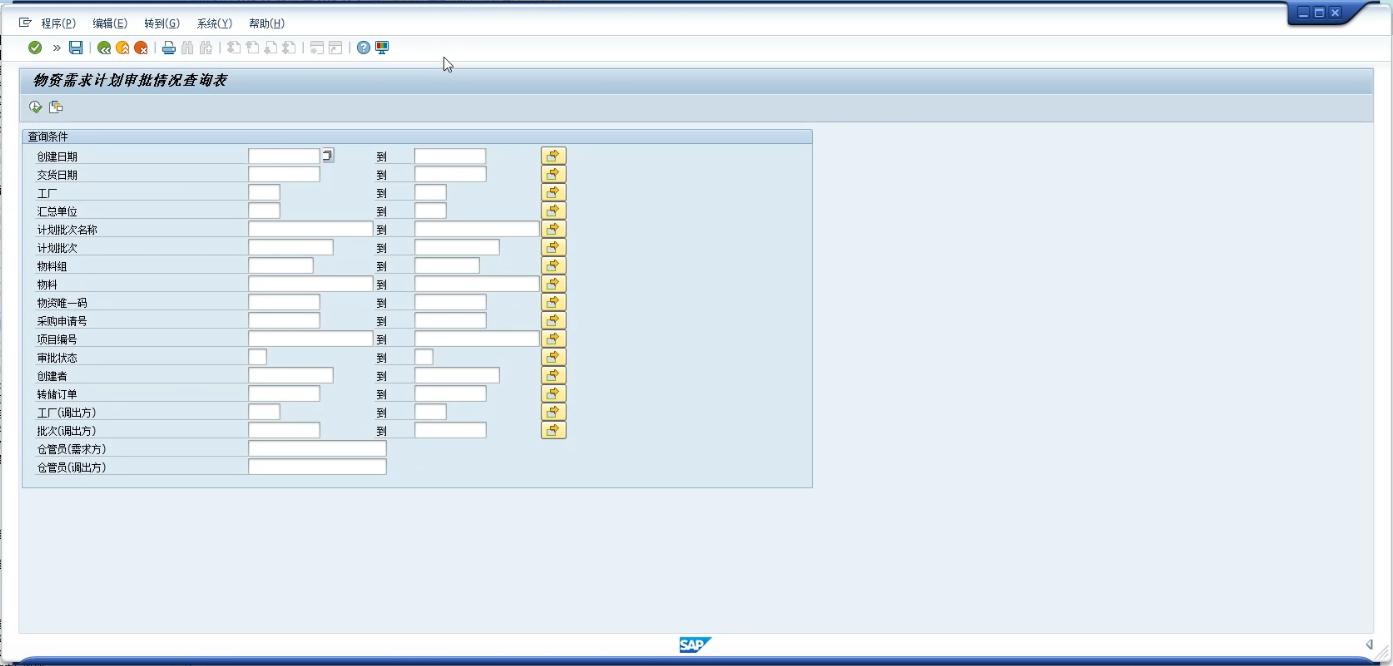The width and height of the screenshot is (1393, 666).
Task: Click the 仓管员(需求方) input field
Action: pos(317,449)
